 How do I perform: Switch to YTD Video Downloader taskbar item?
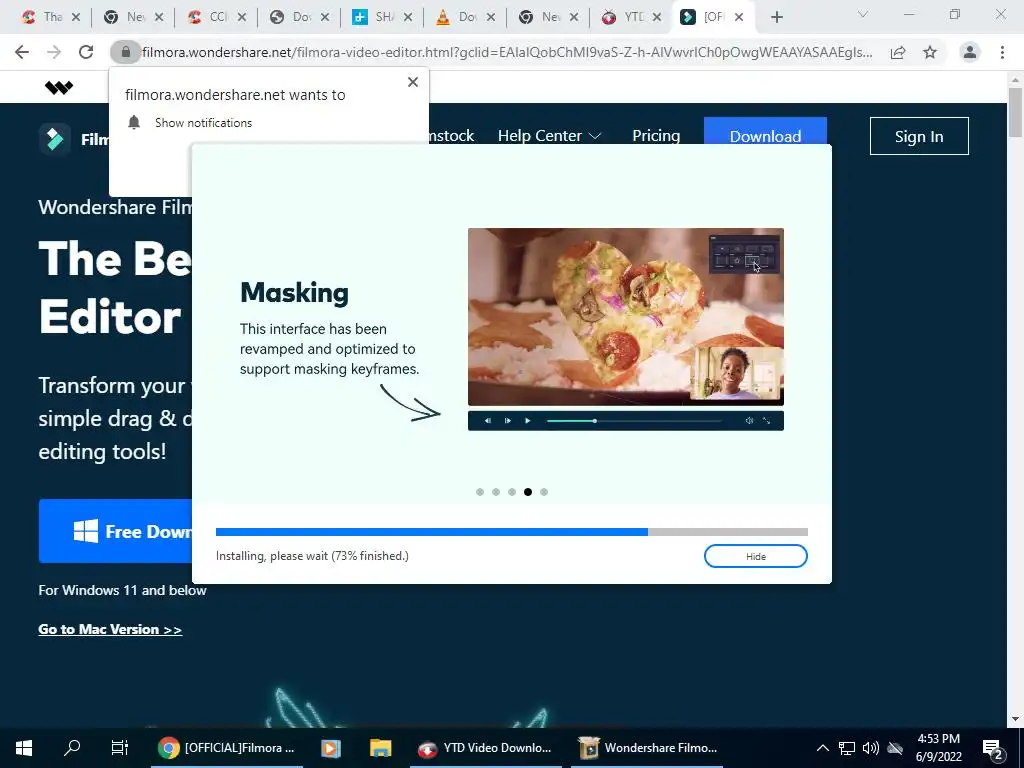point(485,748)
